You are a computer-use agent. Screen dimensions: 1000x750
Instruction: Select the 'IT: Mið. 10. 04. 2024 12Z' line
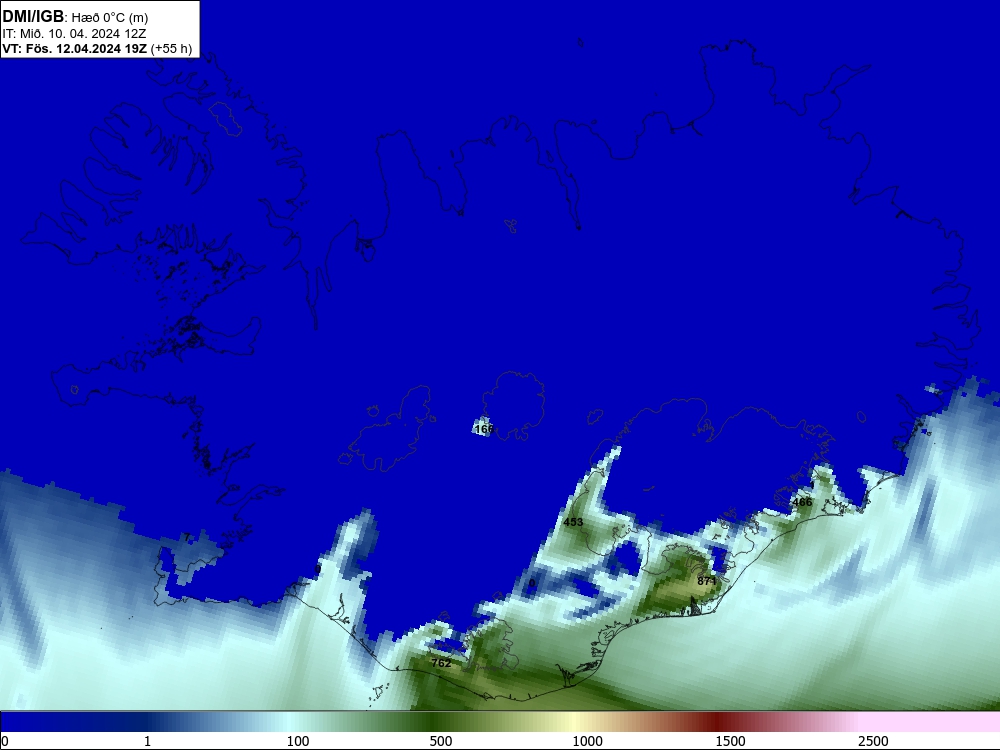point(75,33)
